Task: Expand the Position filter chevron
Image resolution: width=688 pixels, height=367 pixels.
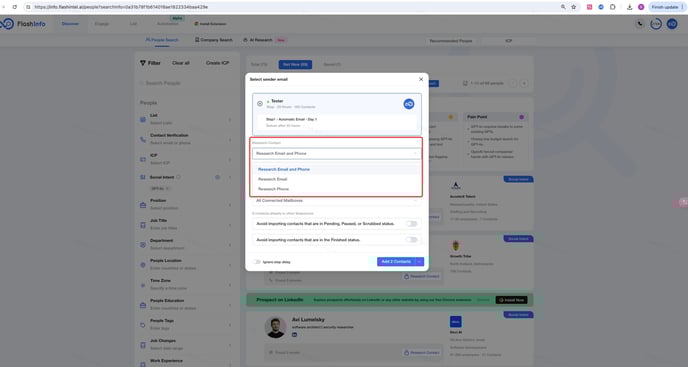Action: coord(229,205)
